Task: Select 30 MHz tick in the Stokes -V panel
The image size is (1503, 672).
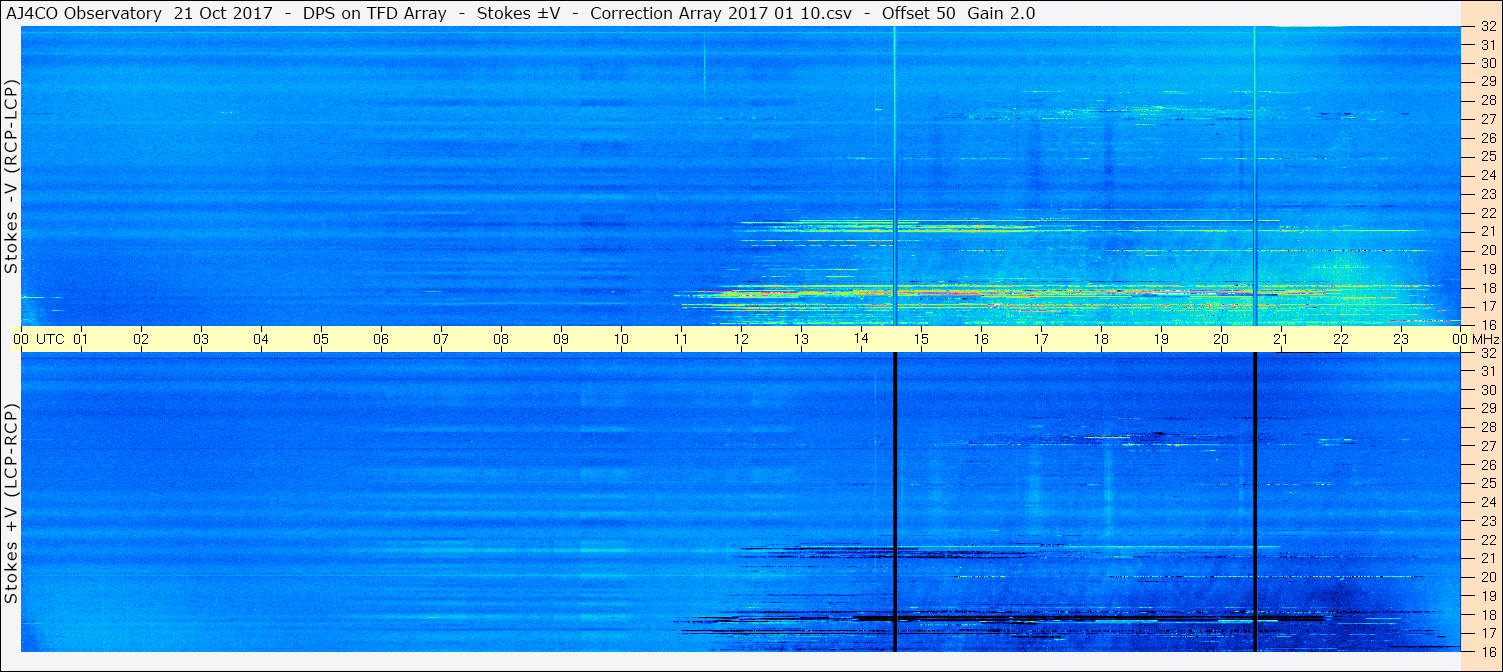Action: (x=1488, y=62)
